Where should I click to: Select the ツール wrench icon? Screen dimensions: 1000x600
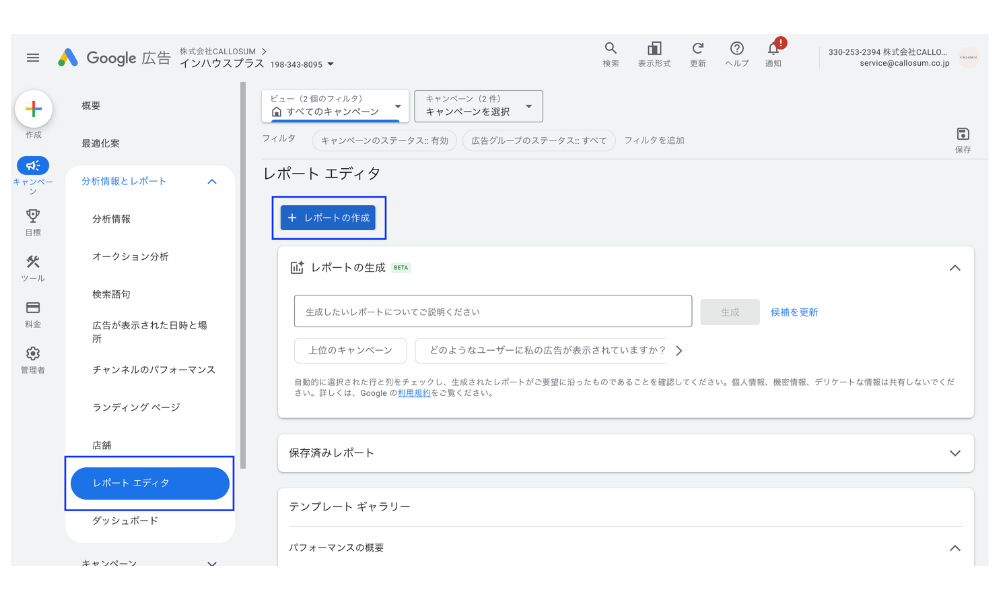click(x=34, y=263)
